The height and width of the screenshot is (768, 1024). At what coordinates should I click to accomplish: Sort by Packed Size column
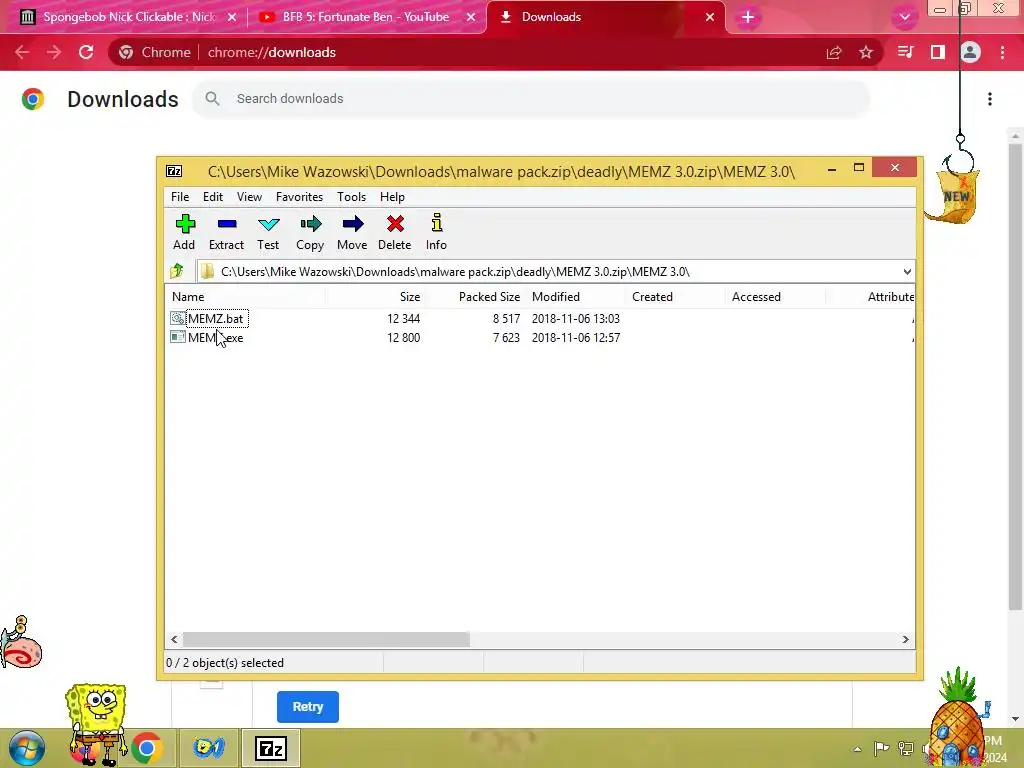click(475, 296)
